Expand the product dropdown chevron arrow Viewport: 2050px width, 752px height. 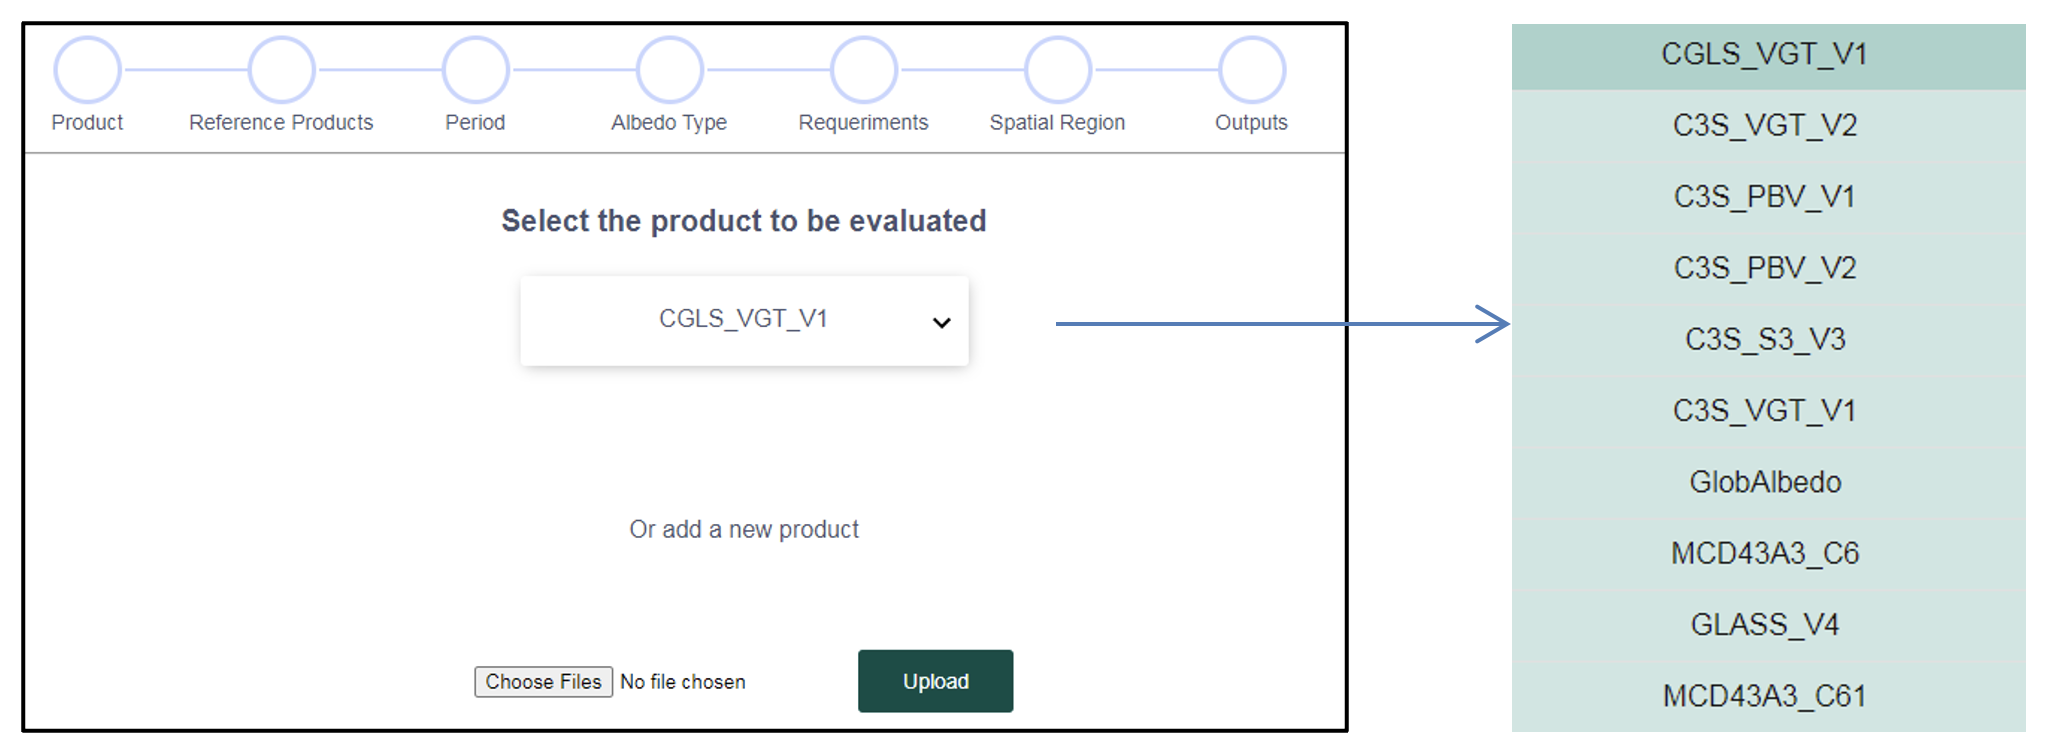coord(941,322)
